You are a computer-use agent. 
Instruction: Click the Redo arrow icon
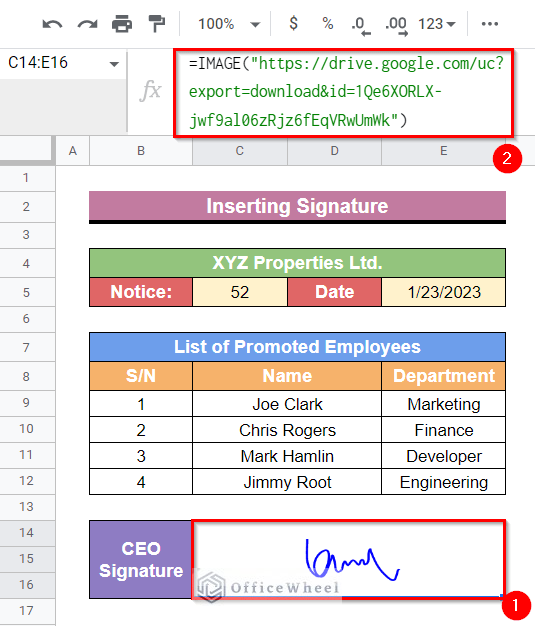(x=87, y=24)
